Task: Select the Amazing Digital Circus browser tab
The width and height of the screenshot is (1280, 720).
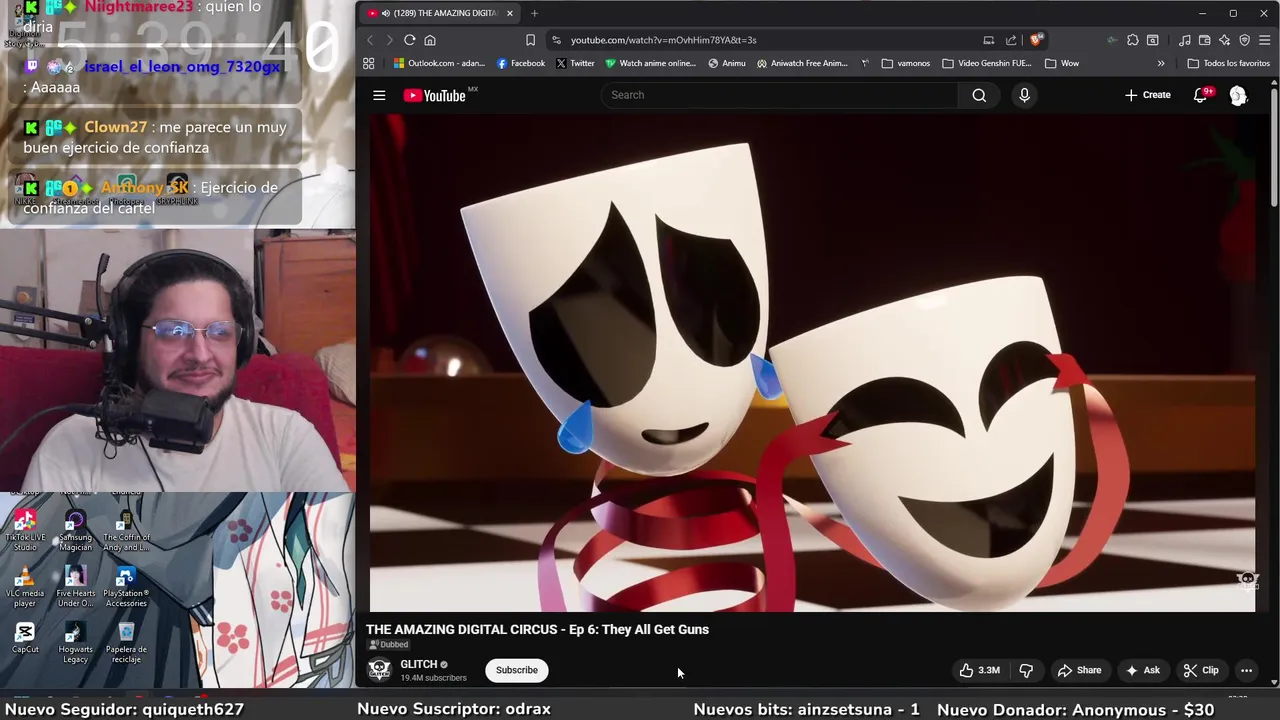Action: click(x=438, y=13)
